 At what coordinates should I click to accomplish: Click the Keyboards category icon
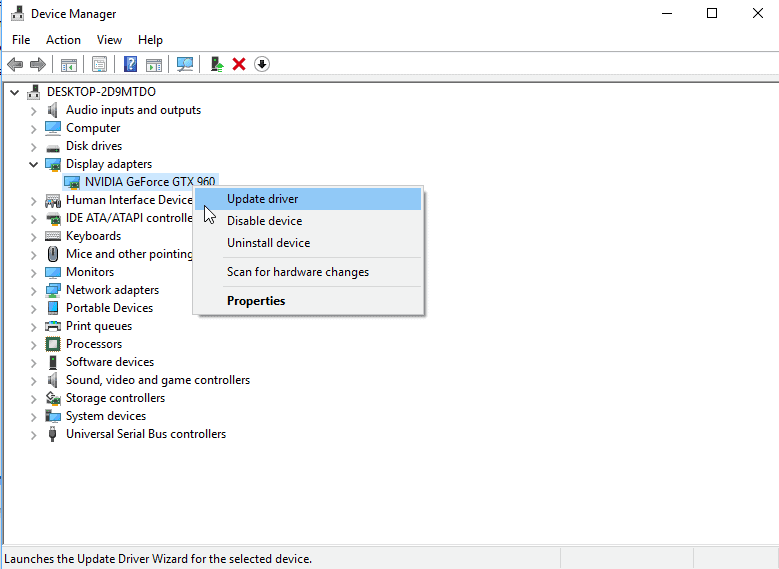pyautogui.click(x=53, y=236)
